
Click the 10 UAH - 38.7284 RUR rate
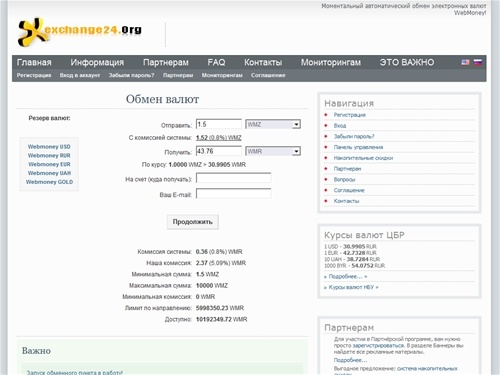[352, 259]
